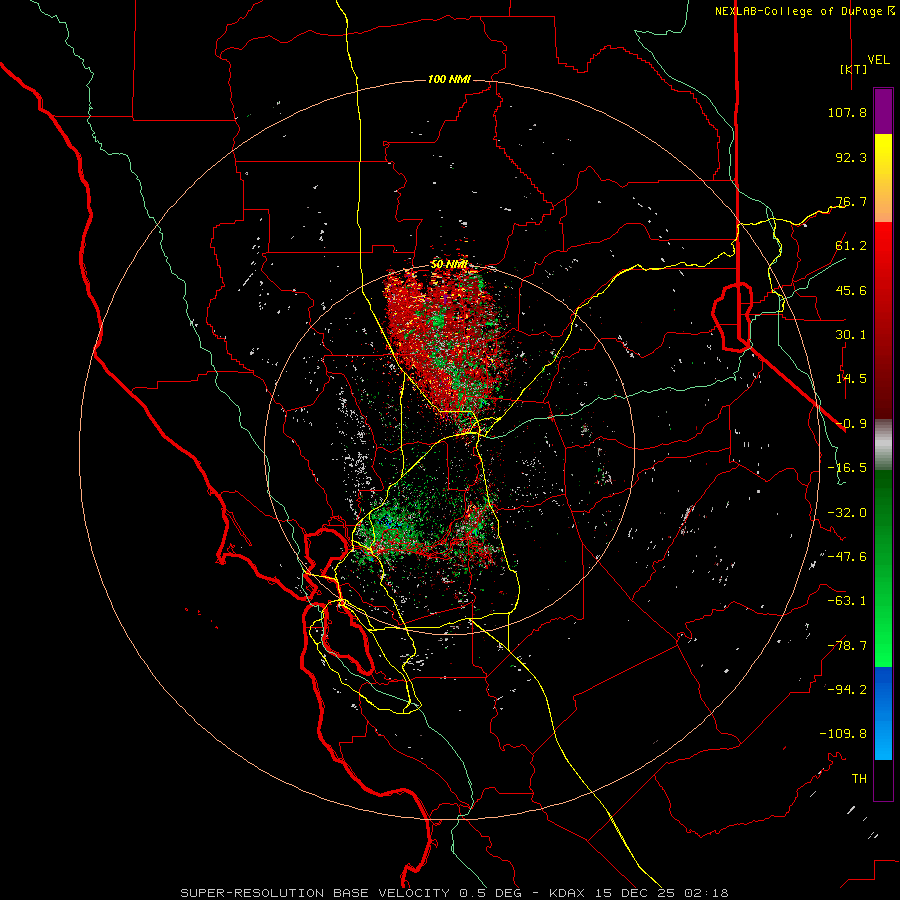Click the -32.0 legend value
The height and width of the screenshot is (900, 900).
tap(847, 513)
